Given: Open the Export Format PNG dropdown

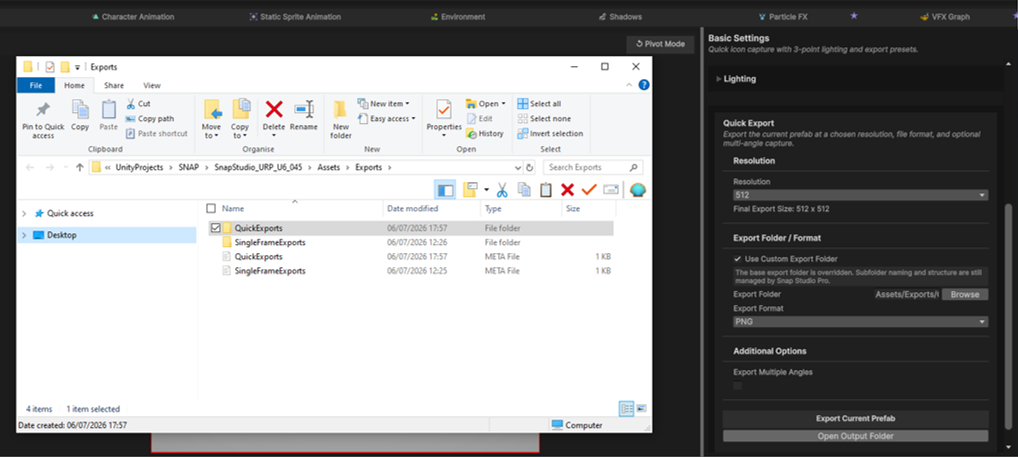Looking at the screenshot, I should tap(860, 321).
